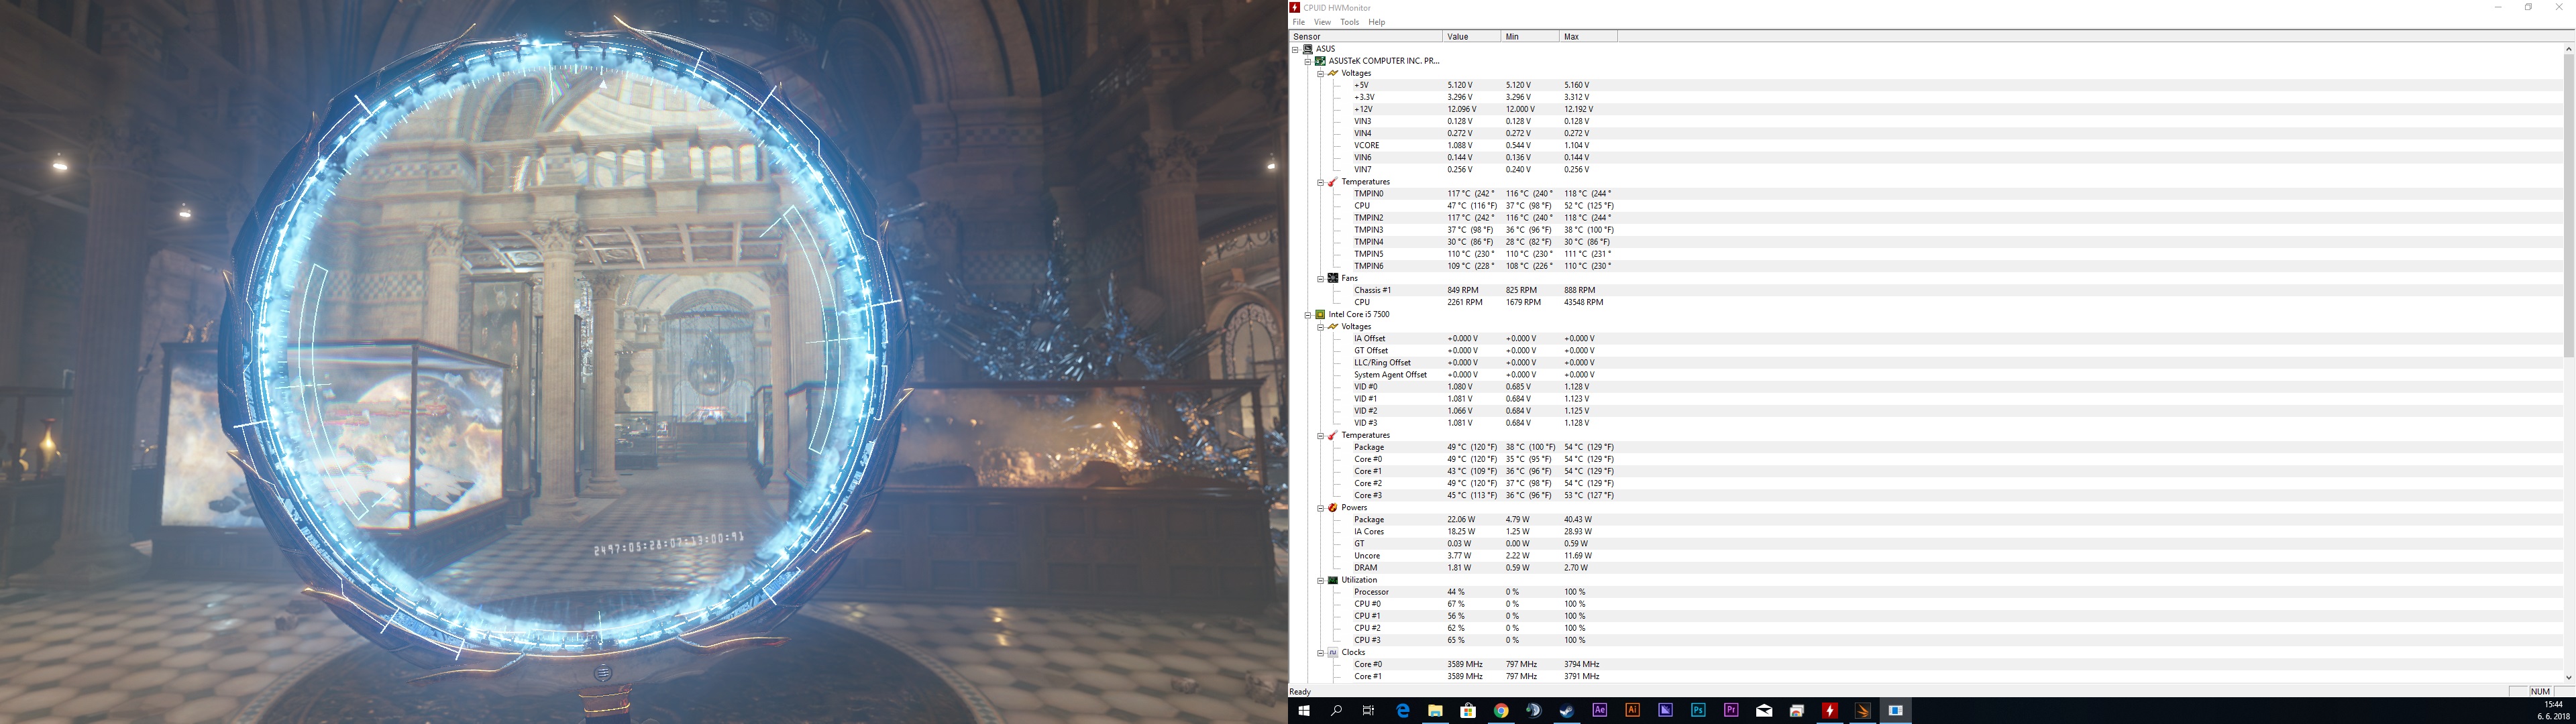Switch to Steam in the taskbar
This screenshot has height=724, width=2576.
[1566, 710]
